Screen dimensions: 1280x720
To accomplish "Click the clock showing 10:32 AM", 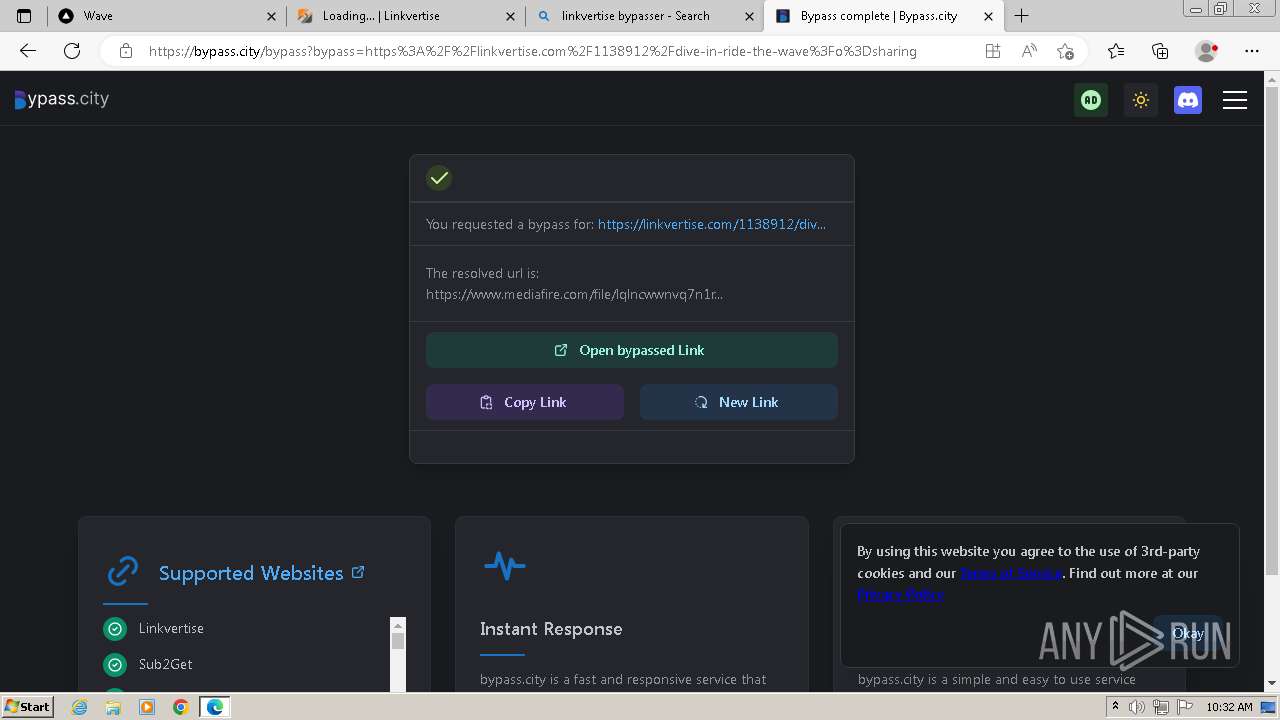I will tap(1229, 707).
